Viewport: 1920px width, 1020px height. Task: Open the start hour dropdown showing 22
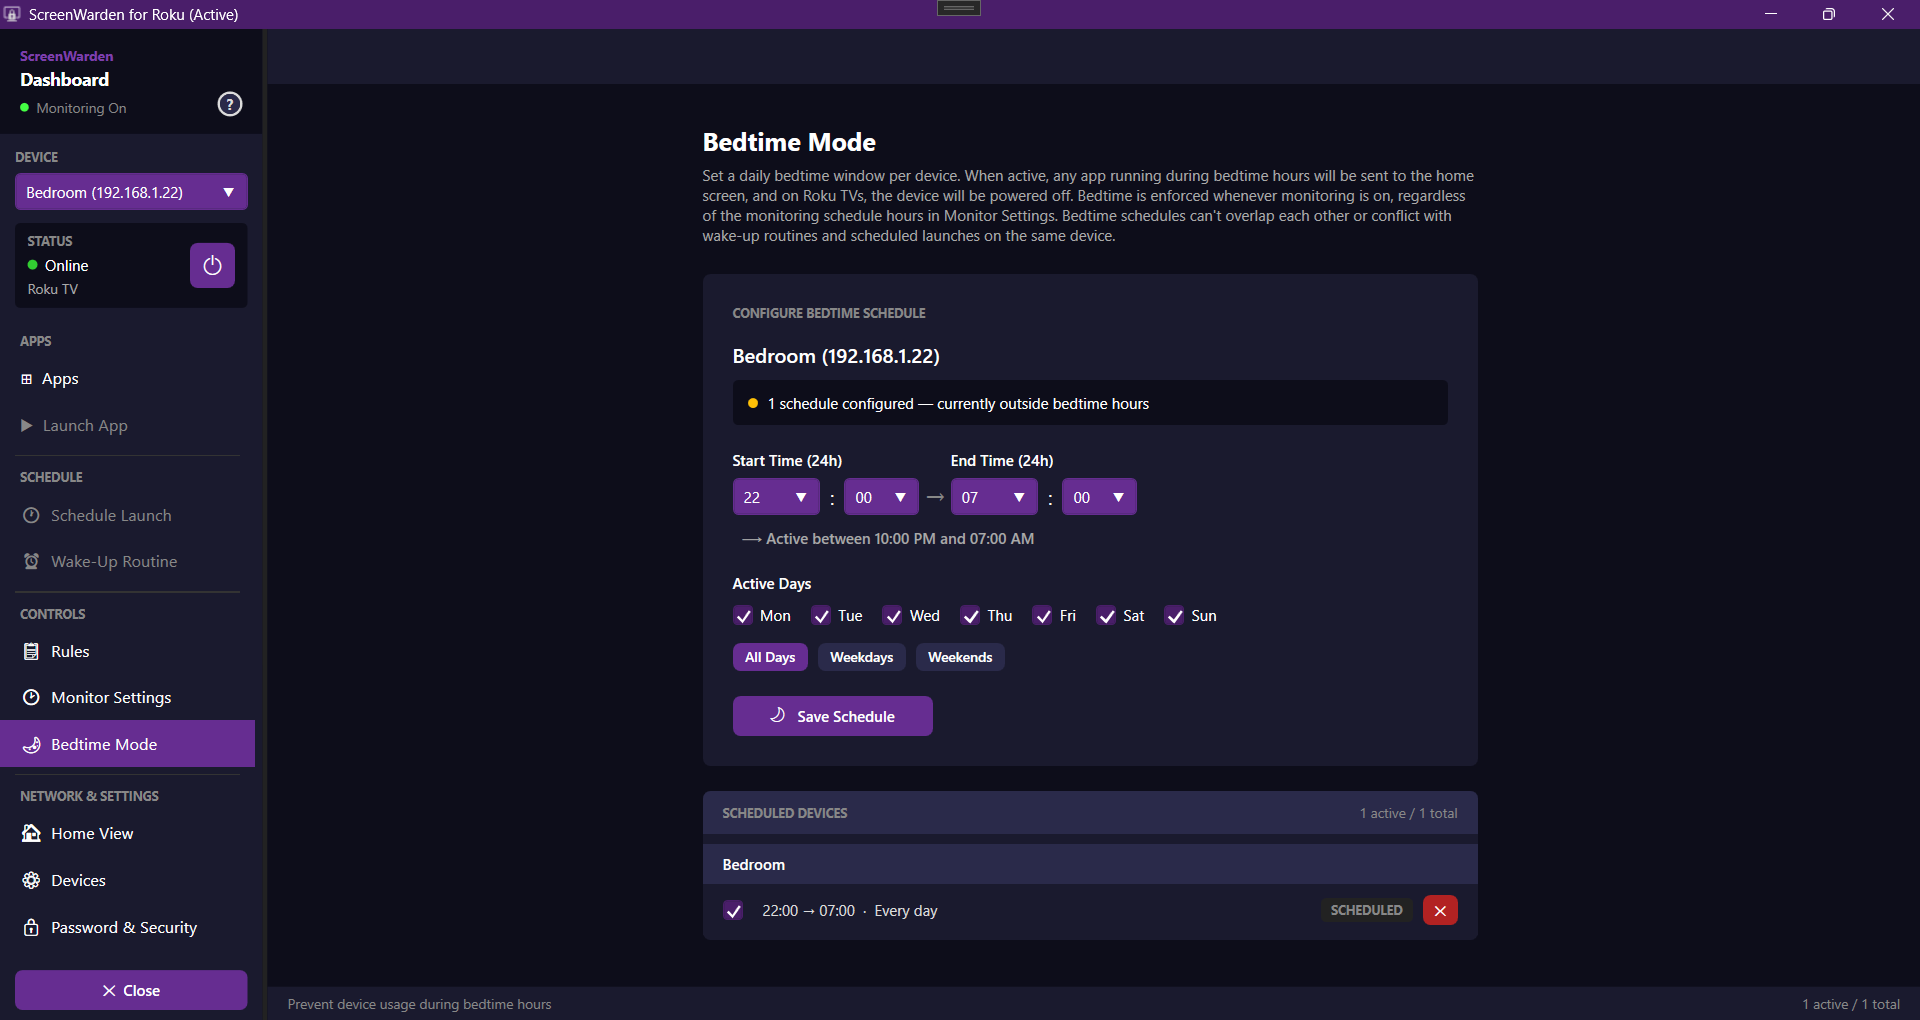point(776,497)
